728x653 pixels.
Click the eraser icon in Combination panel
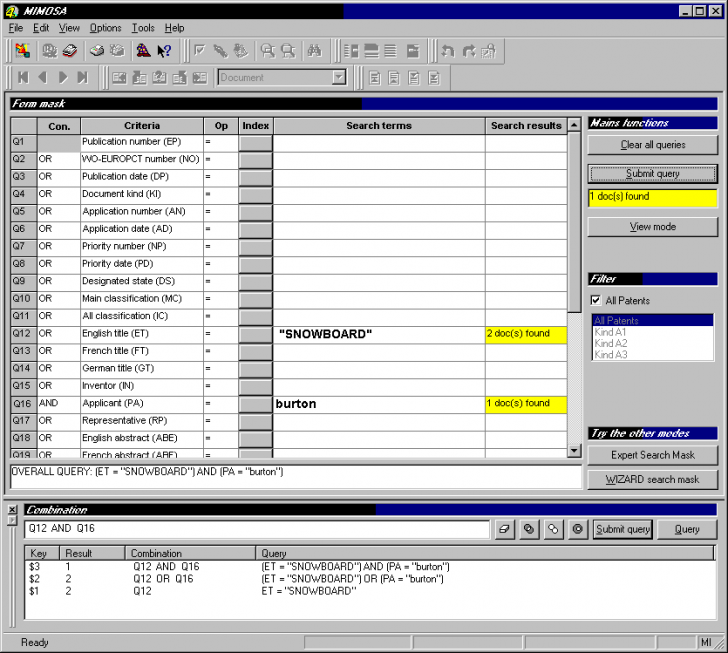click(x=504, y=529)
